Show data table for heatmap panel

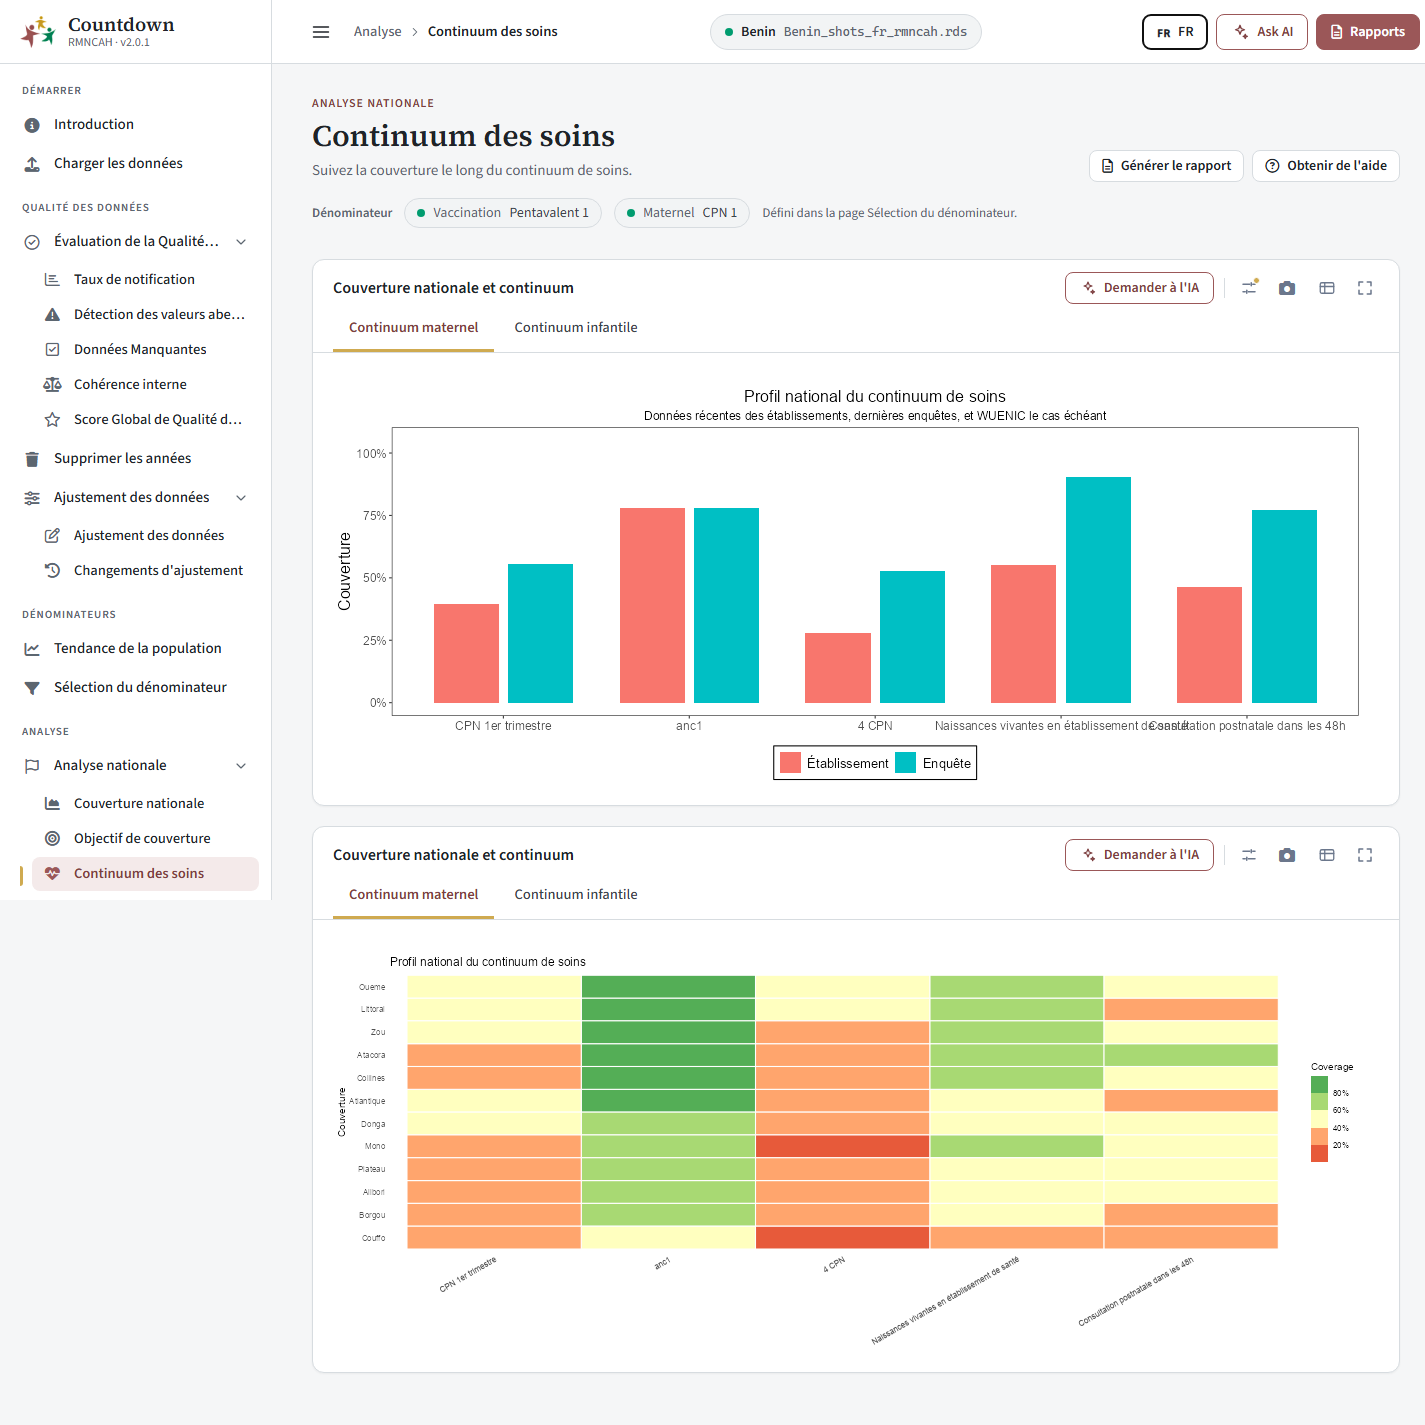pyautogui.click(x=1327, y=855)
